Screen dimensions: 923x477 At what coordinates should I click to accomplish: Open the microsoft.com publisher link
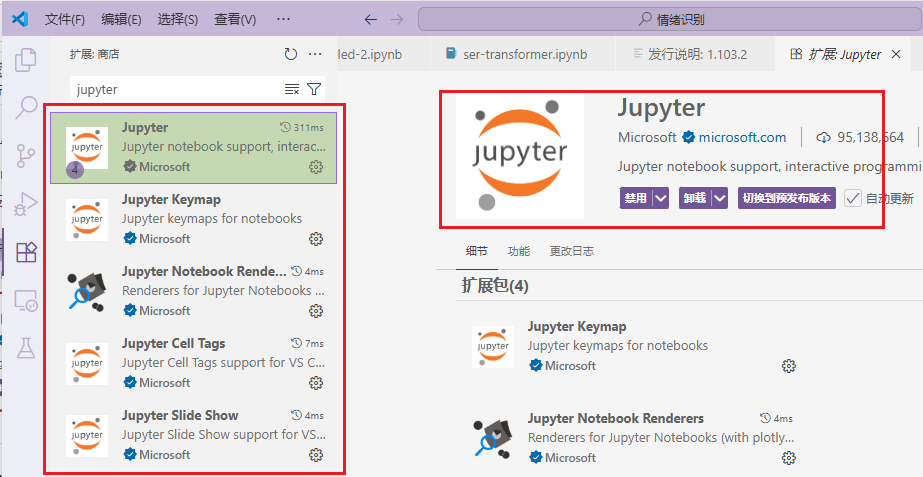pyautogui.click(x=742, y=137)
